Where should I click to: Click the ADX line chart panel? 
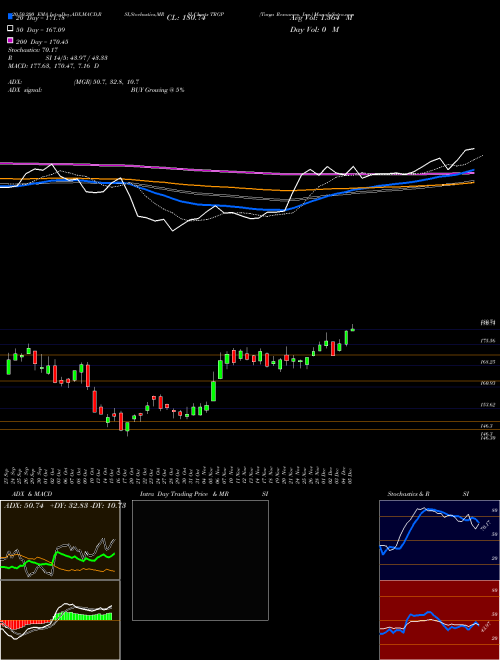60,540
